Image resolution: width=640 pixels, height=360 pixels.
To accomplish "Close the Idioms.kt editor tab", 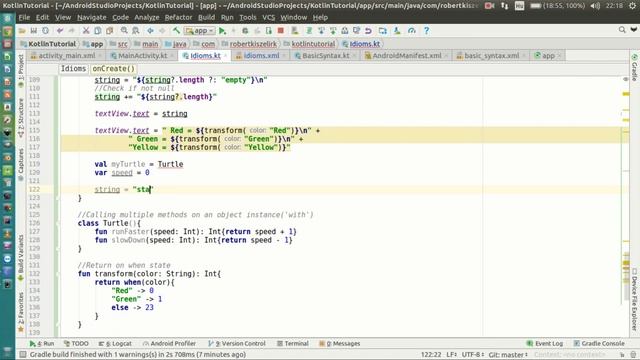I will point(225,56).
